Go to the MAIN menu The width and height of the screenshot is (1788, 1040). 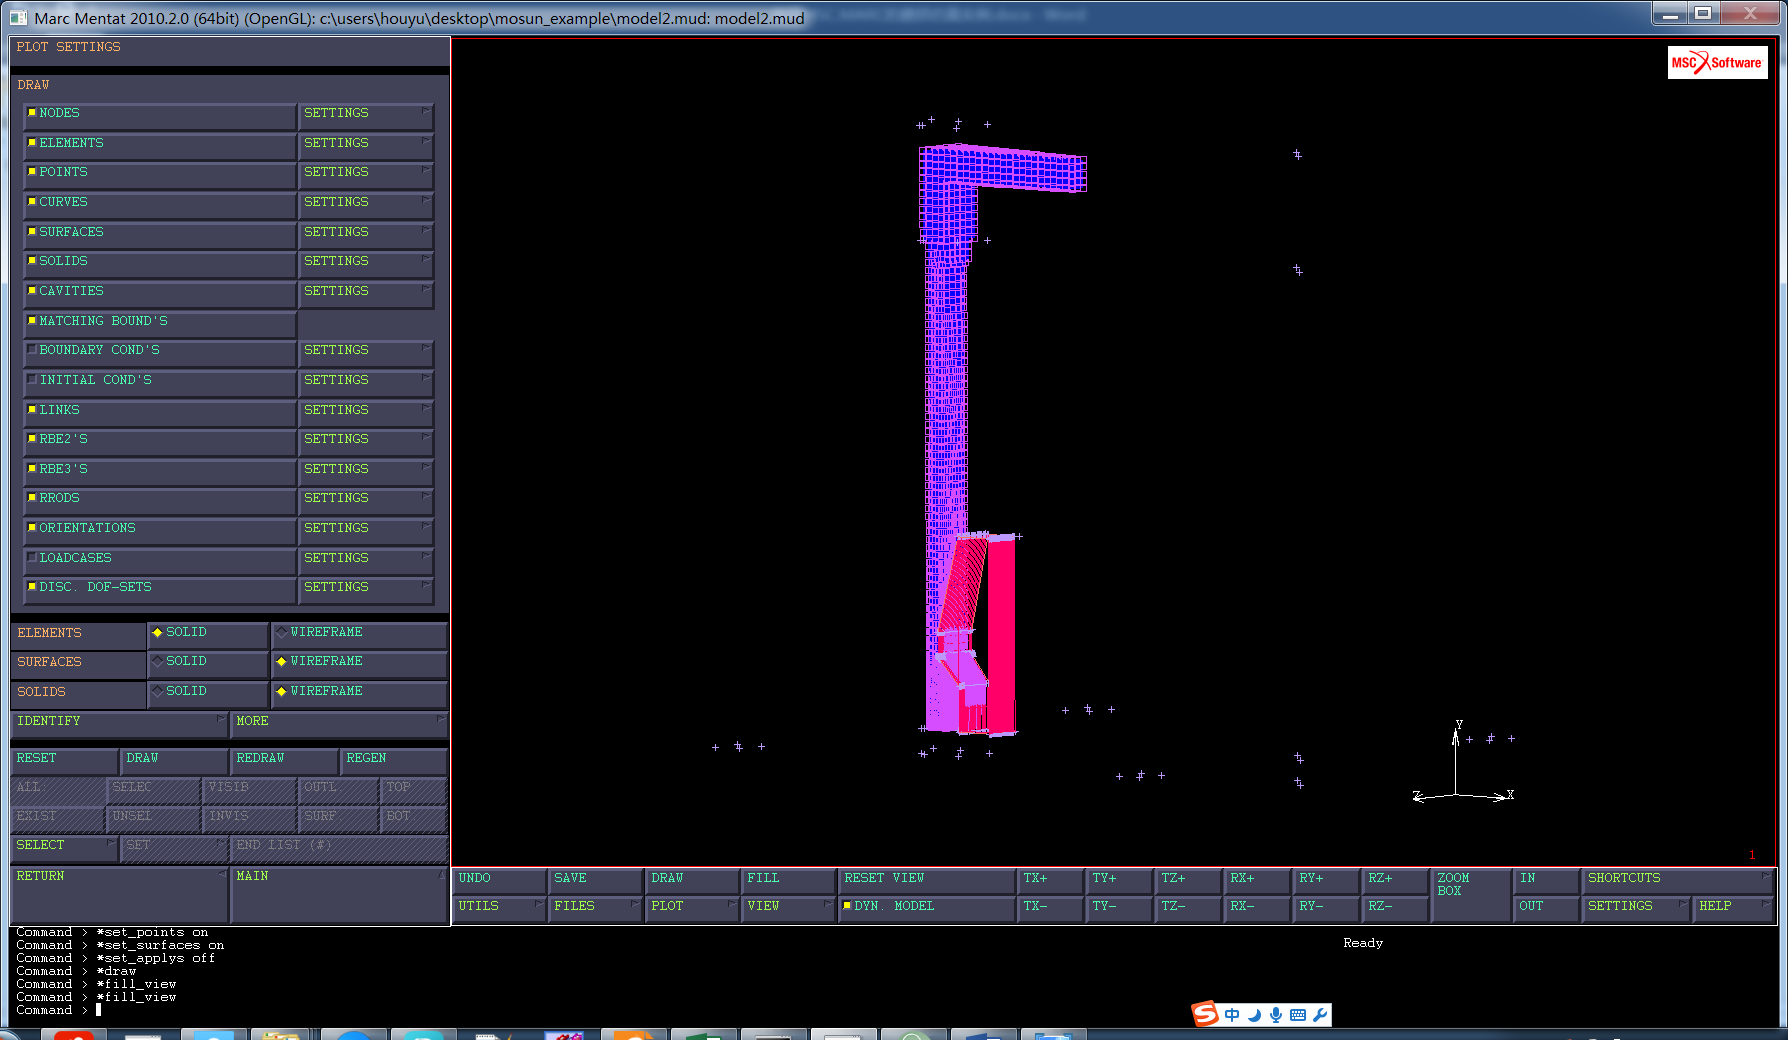pyautogui.click(x=339, y=893)
